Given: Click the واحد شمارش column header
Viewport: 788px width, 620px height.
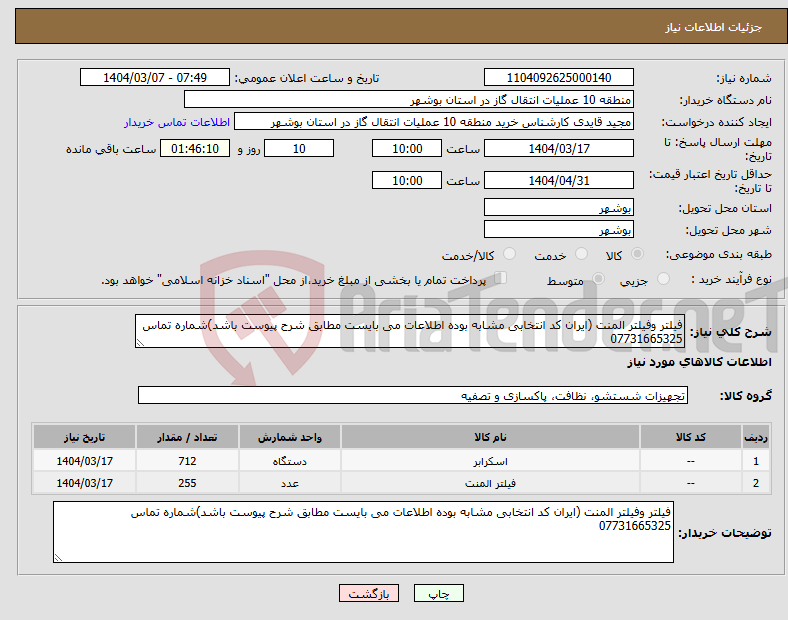Looking at the screenshot, I should (x=289, y=437).
